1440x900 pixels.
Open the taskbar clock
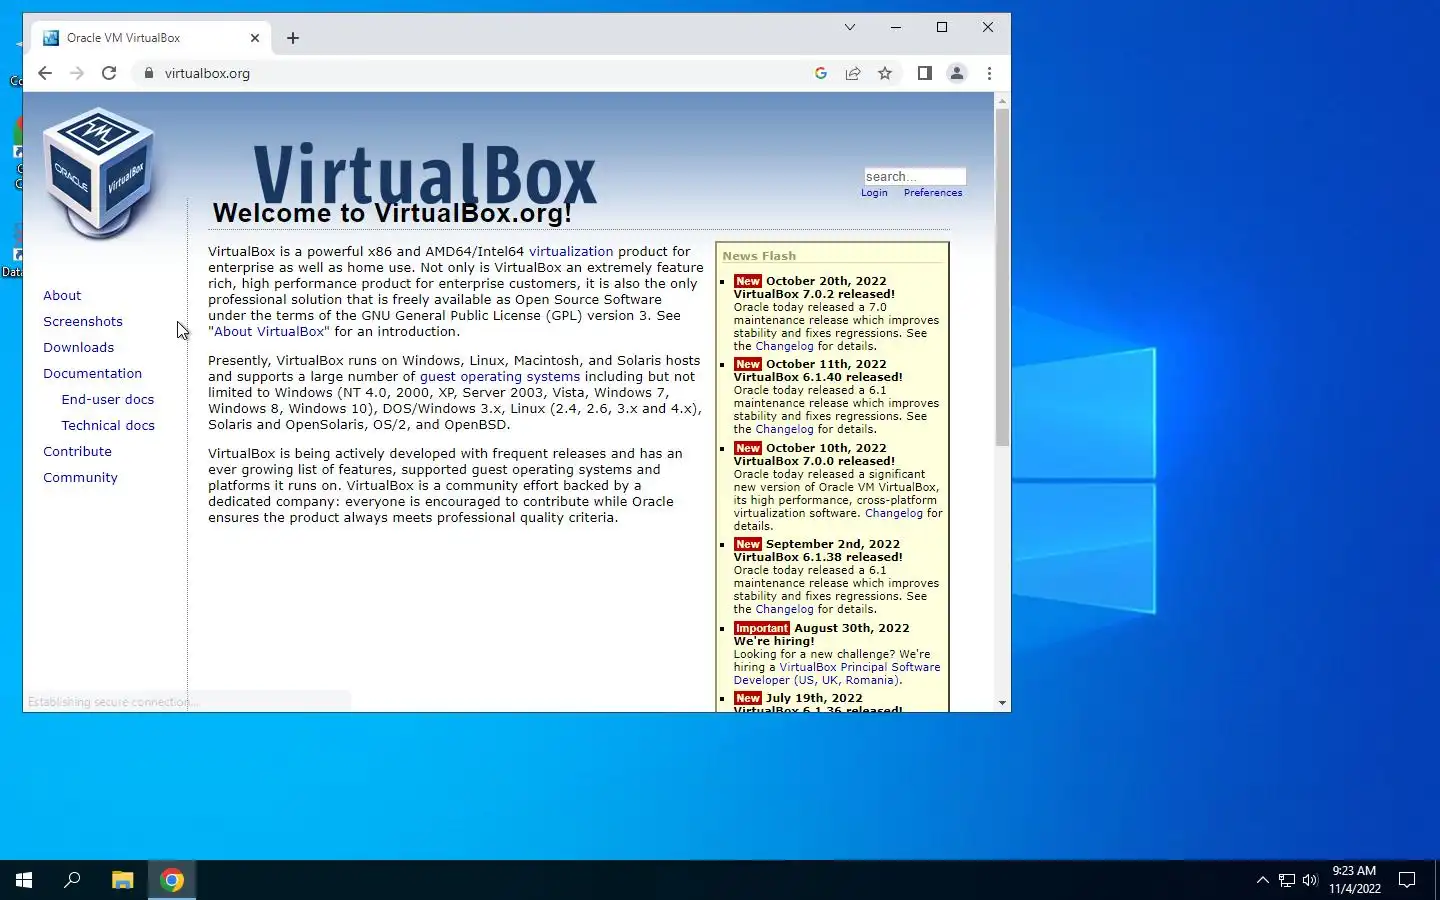(1354, 880)
